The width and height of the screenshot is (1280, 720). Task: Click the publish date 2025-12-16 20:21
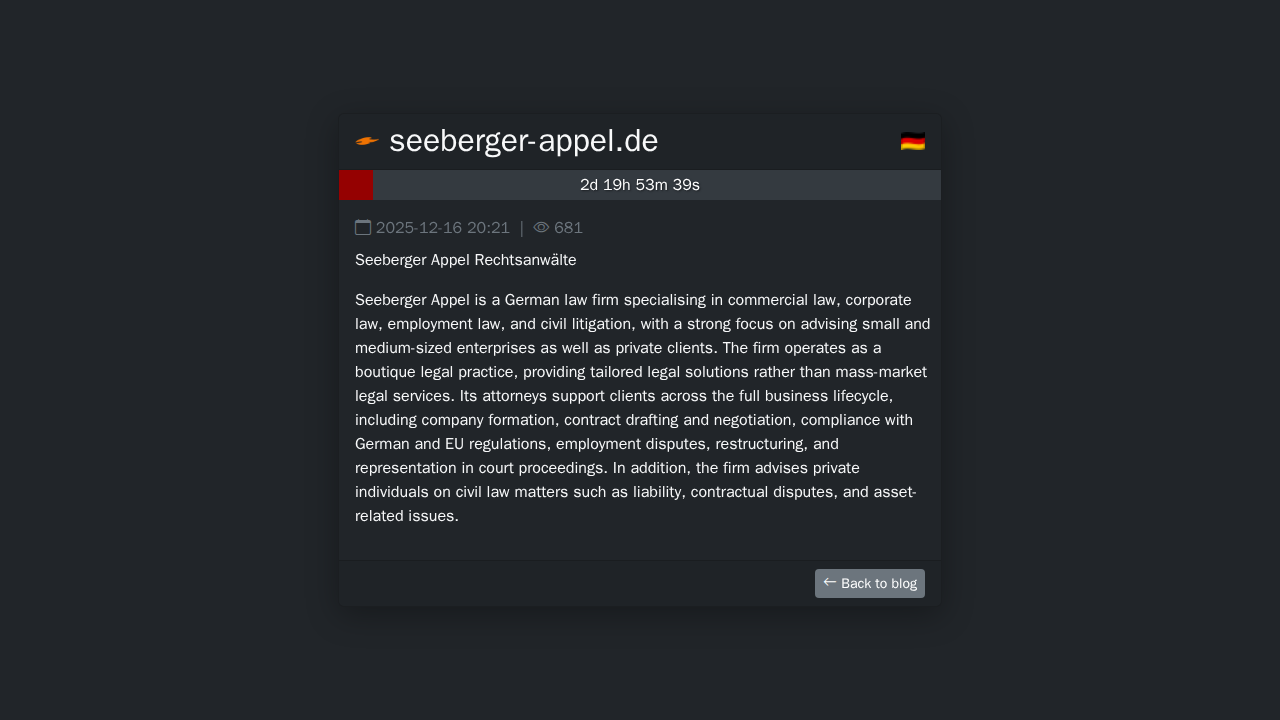[x=443, y=228]
